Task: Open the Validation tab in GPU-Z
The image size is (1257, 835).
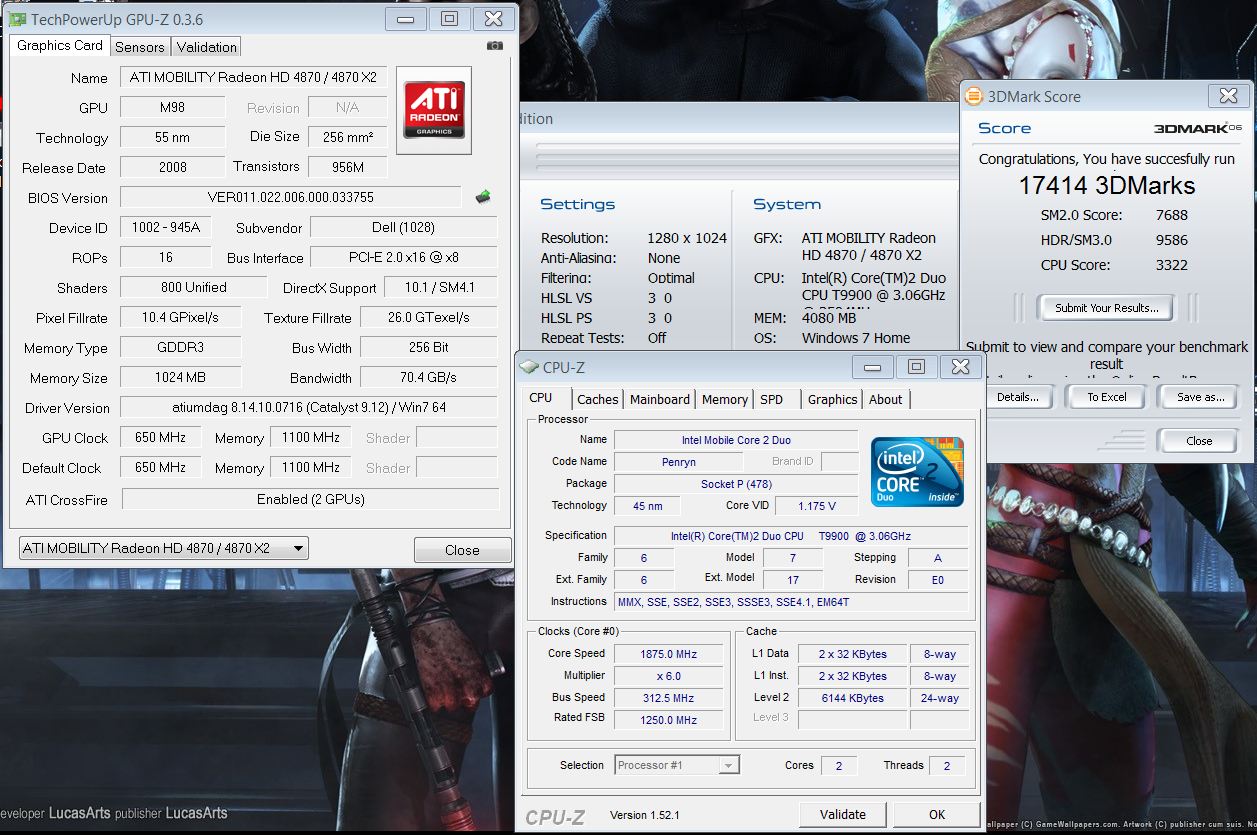Action: pos(207,47)
